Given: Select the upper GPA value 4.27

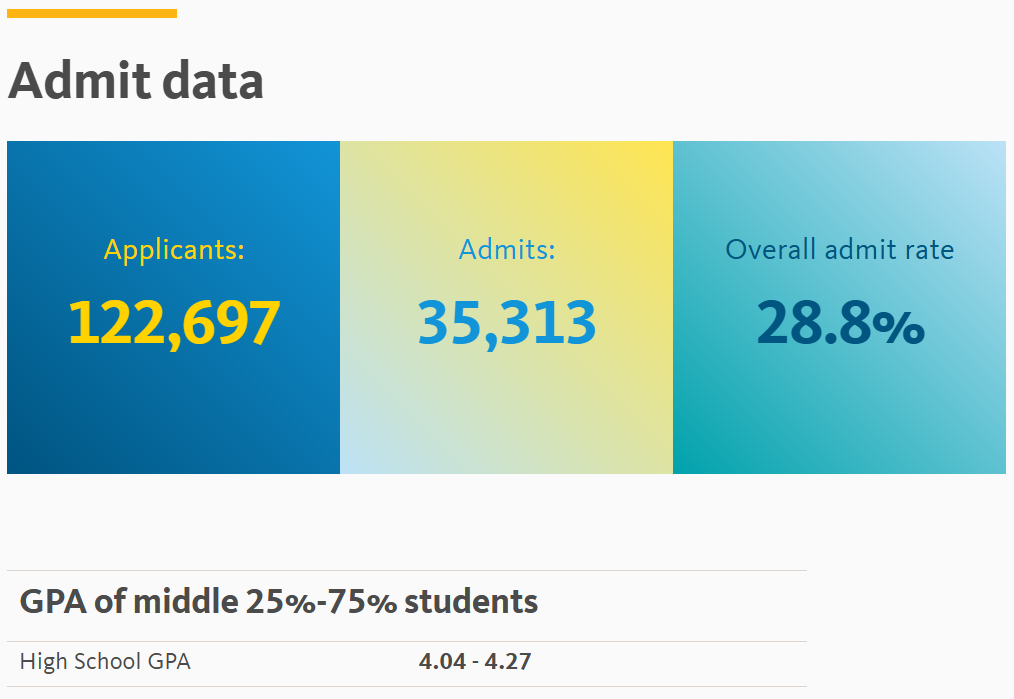Looking at the screenshot, I should coord(508,662).
